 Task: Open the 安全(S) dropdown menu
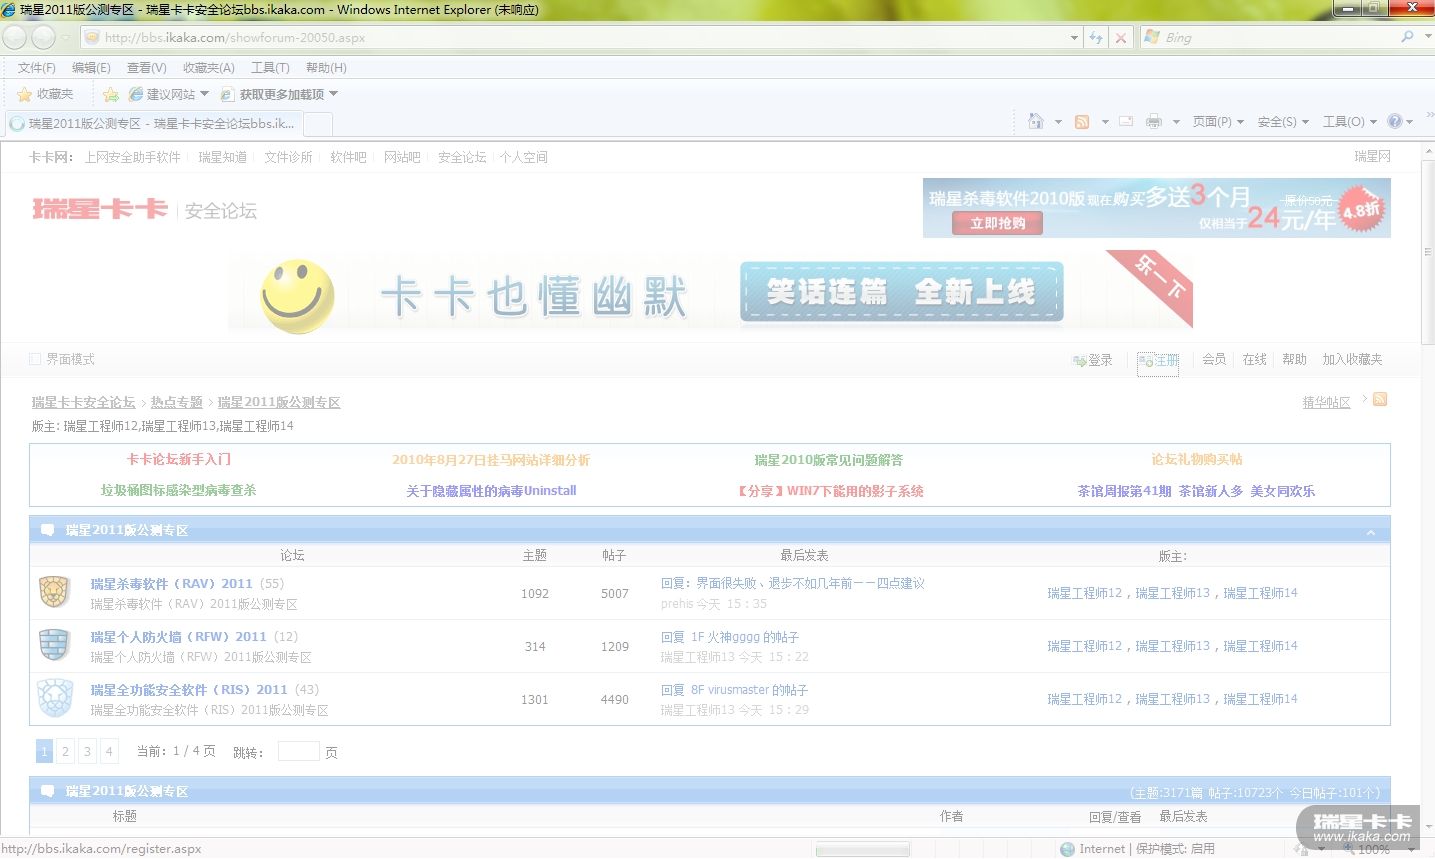point(1283,122)
